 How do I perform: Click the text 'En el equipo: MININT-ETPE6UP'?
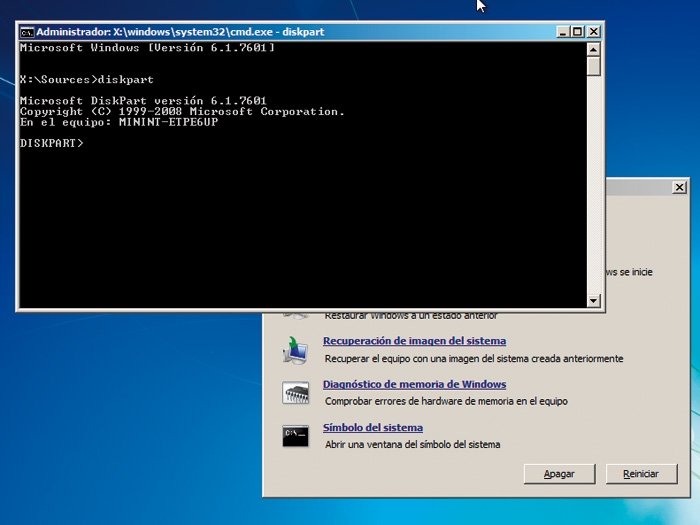(119, 122)
